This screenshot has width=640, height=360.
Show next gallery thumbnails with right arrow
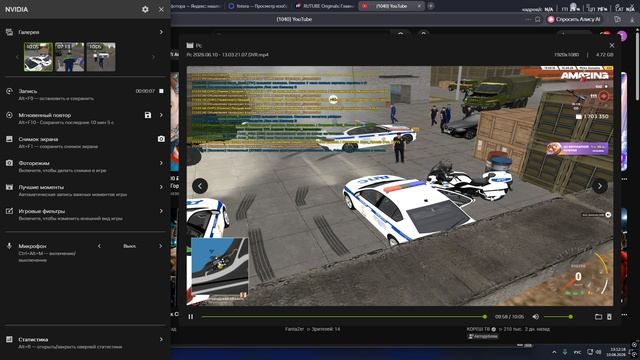click(x=153, y=57)
